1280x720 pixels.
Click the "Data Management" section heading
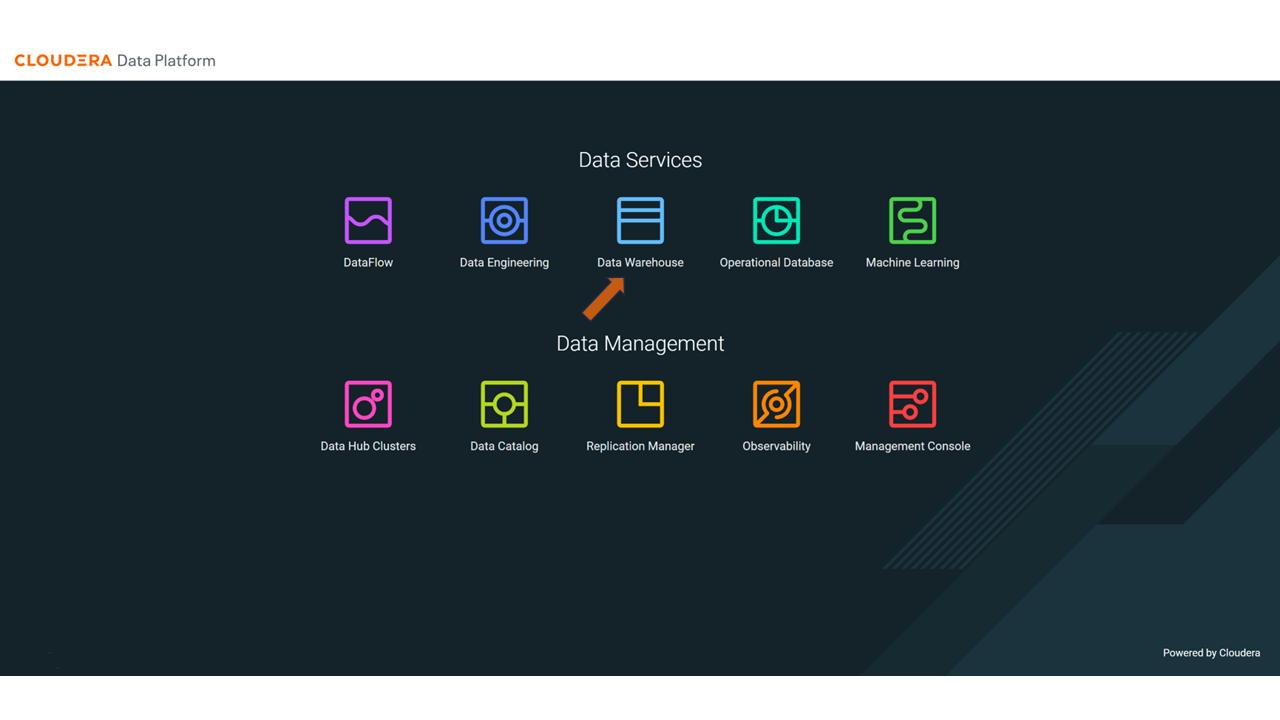click(x=640, y=344)
